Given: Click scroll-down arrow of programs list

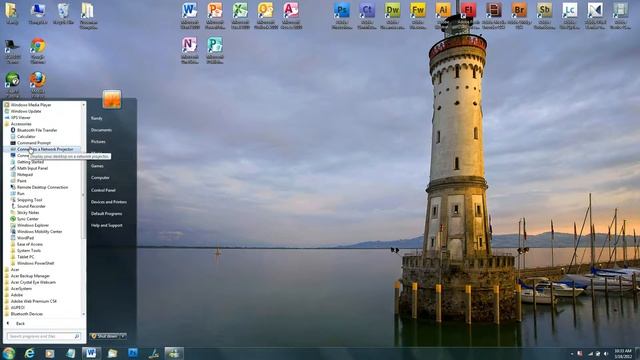Looking at the screenshot, I should (x=84, y=315).
